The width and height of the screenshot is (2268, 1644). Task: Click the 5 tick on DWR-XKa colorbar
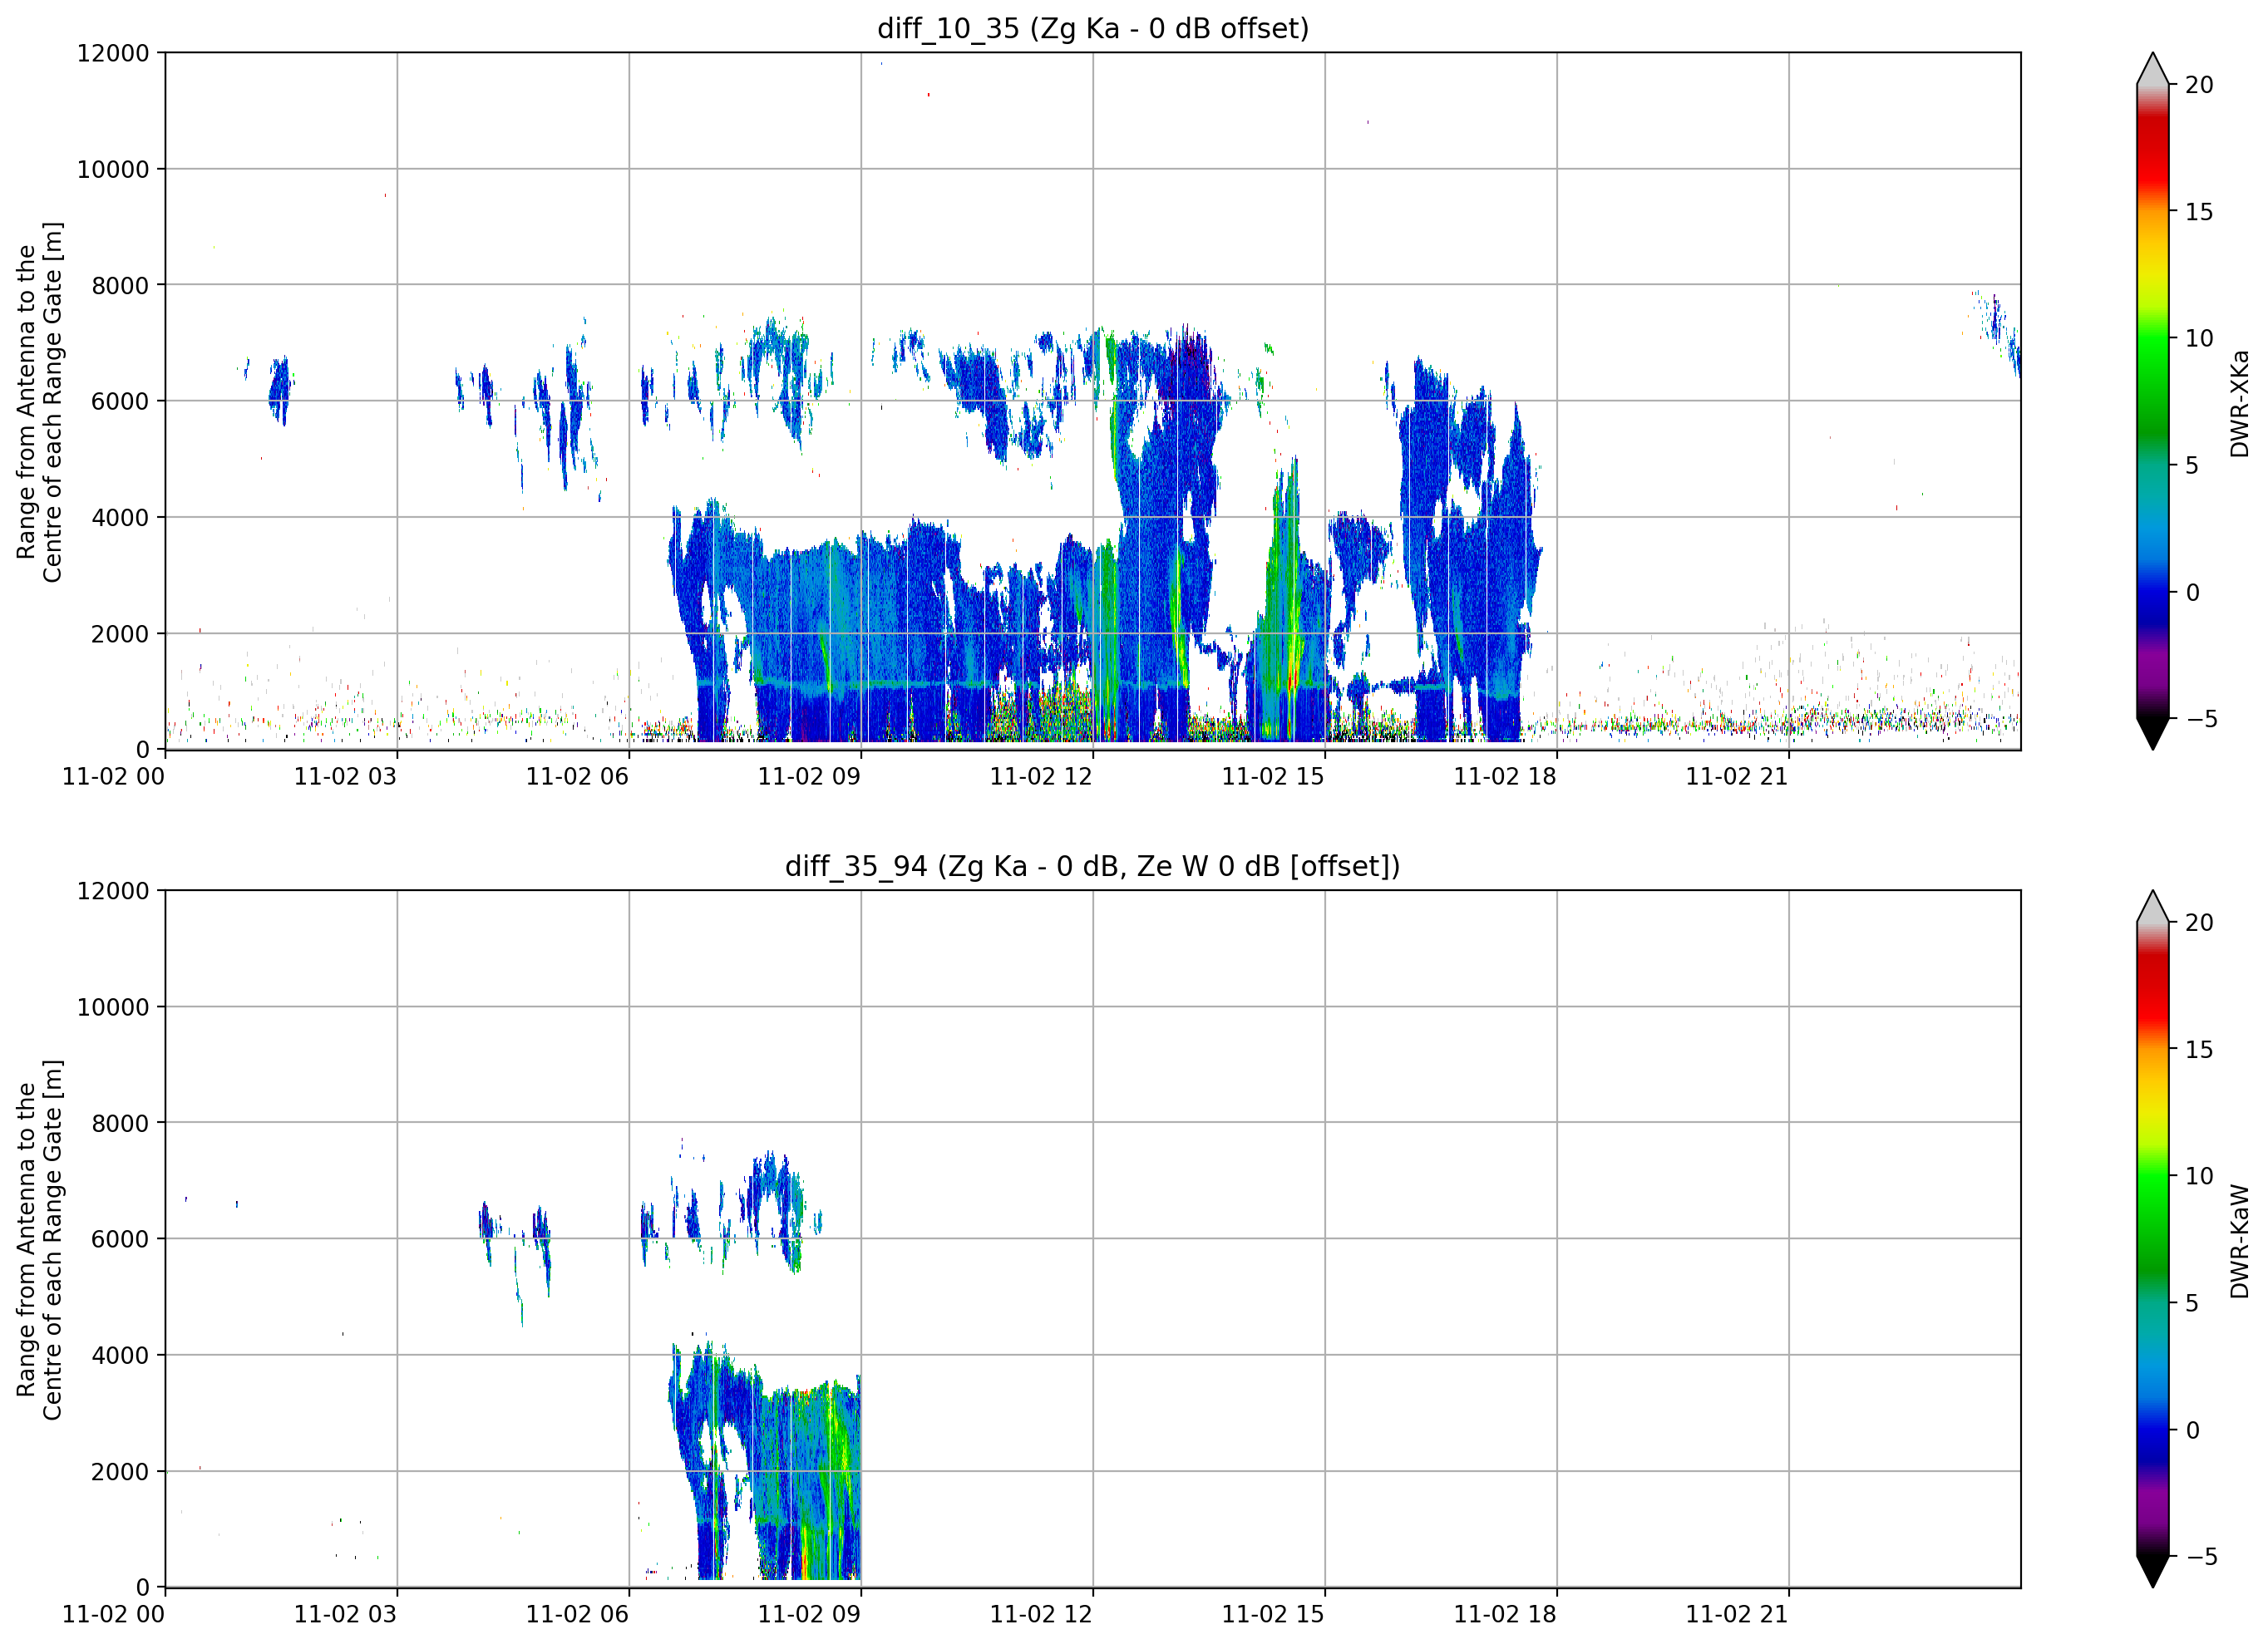2192,465
